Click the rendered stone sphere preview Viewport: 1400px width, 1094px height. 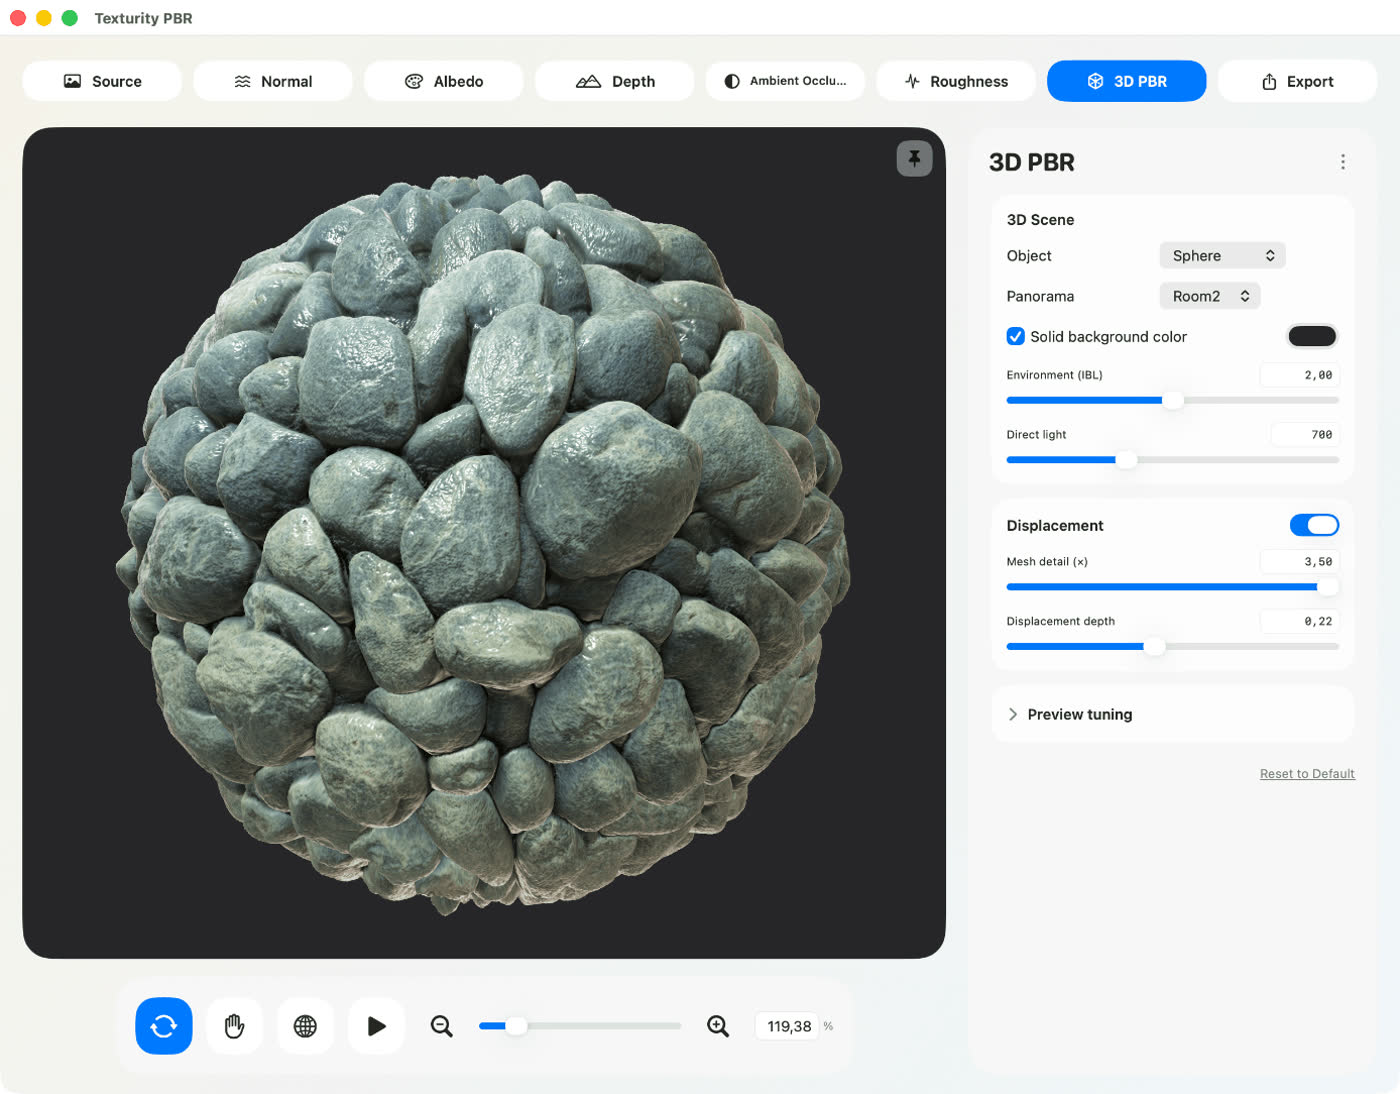pos(484,545)
